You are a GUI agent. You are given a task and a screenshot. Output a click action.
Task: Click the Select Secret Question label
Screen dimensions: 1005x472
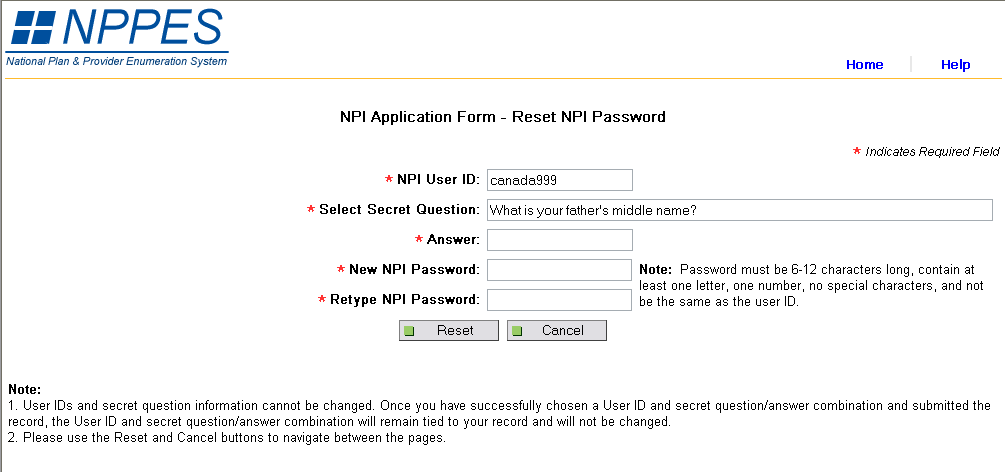point(399,210)
